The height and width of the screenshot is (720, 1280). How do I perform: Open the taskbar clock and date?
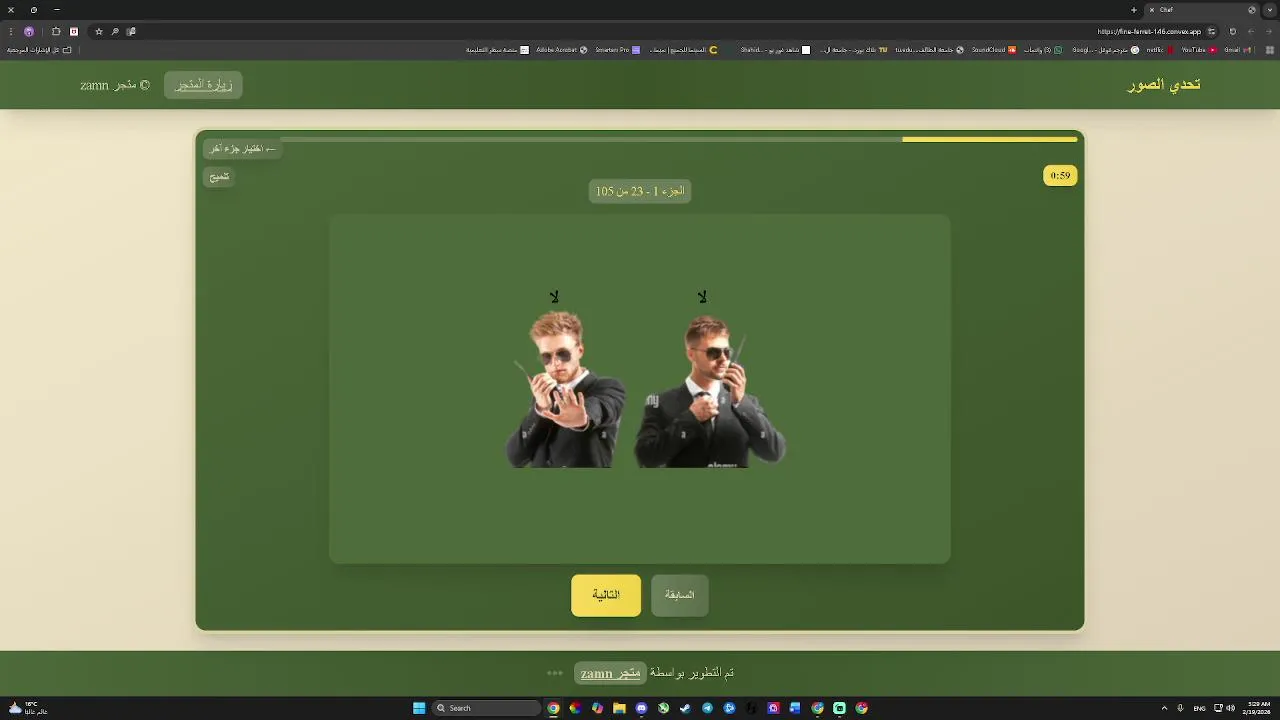(1259, 708)
